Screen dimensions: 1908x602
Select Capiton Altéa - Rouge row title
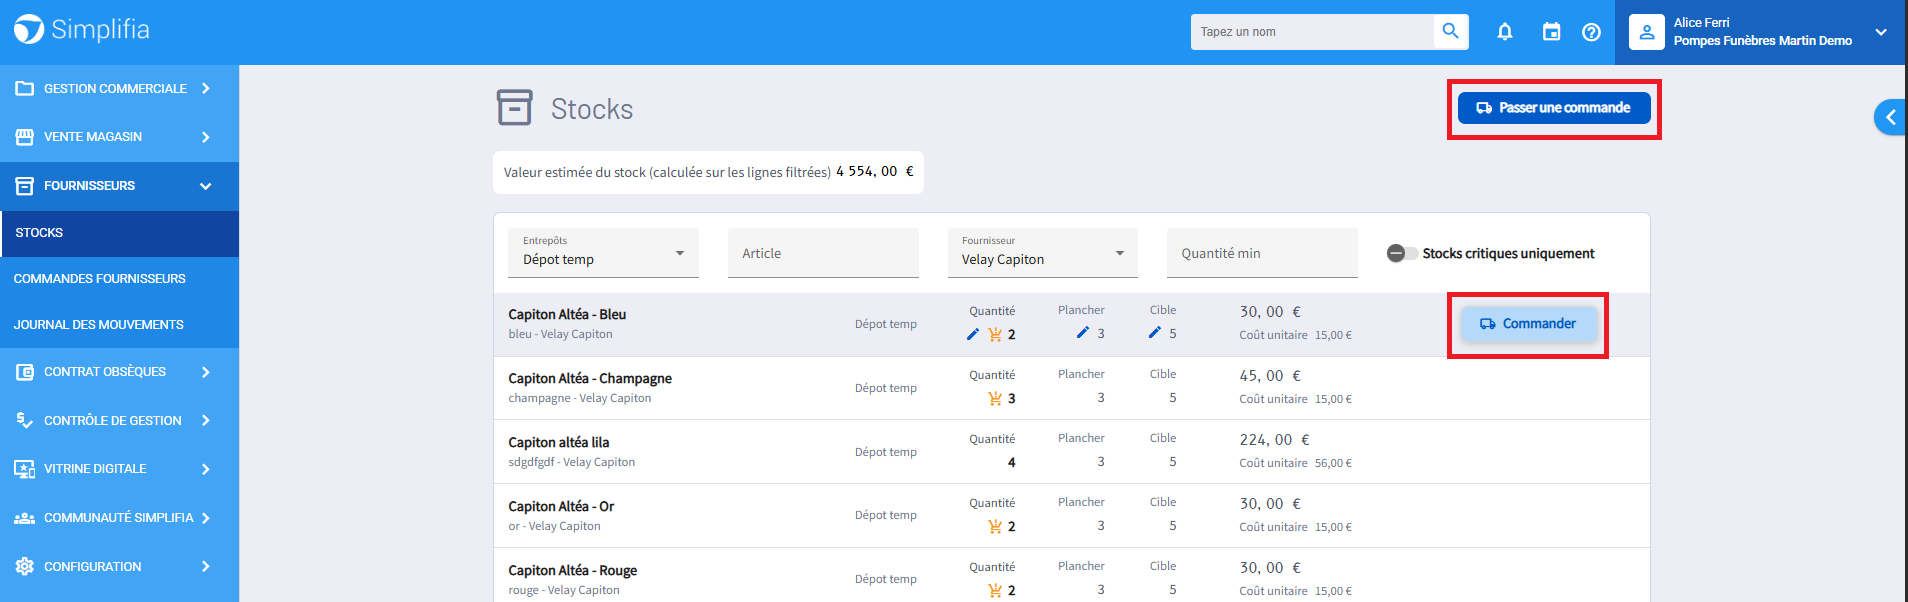[x=572, y=570]
